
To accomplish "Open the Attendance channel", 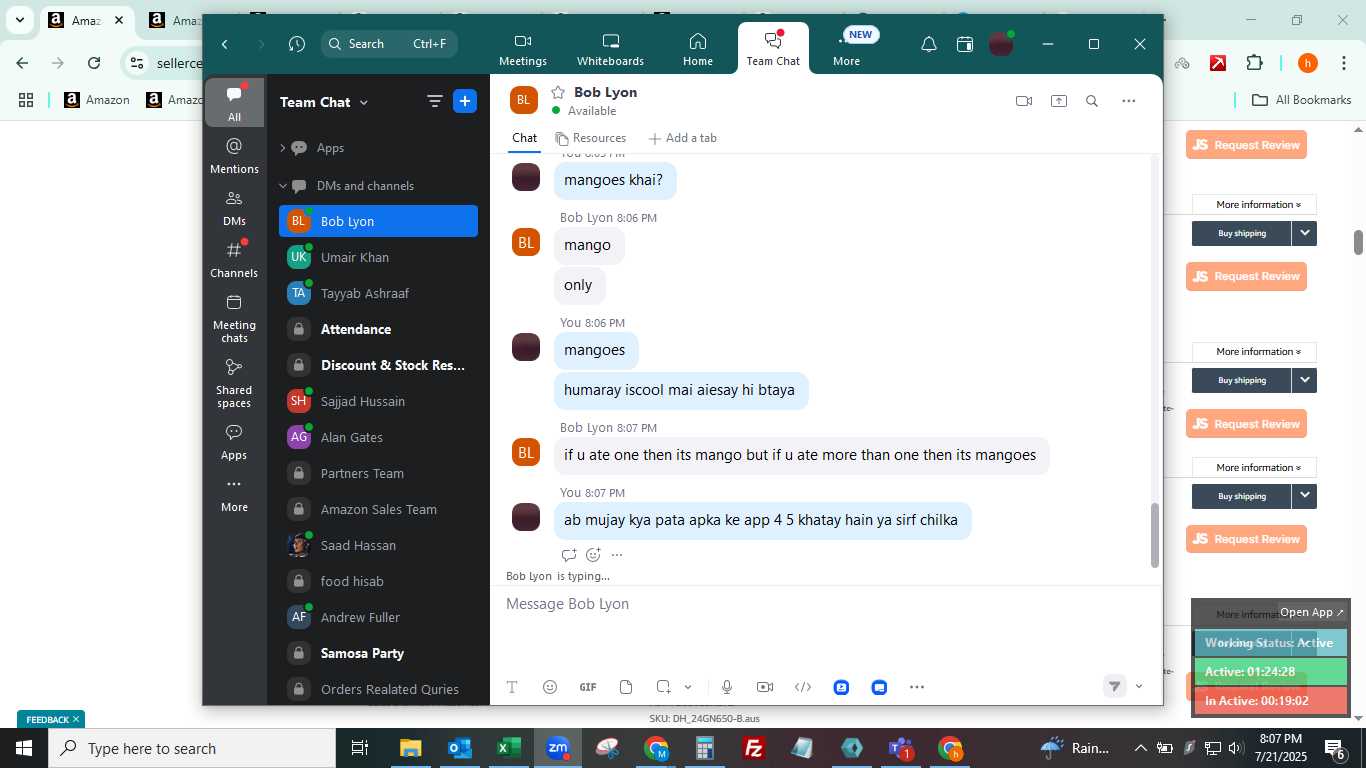I will (378, 329).
